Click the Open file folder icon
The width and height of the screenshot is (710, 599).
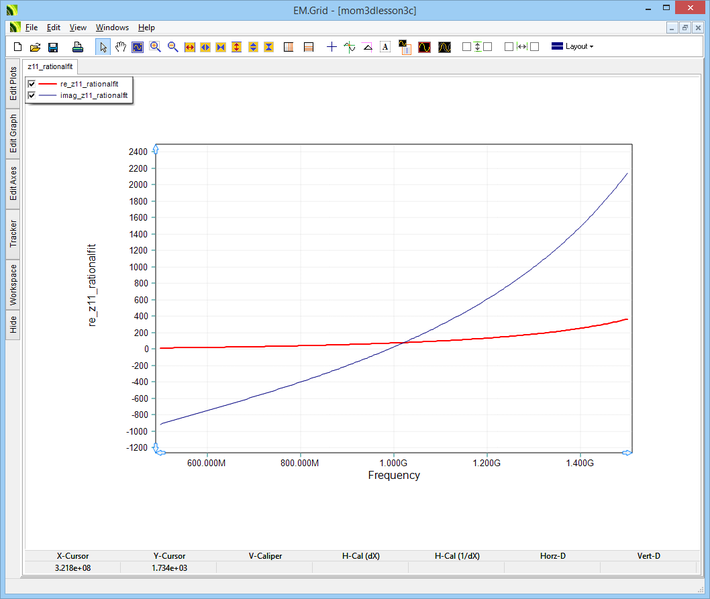[35, 47]
